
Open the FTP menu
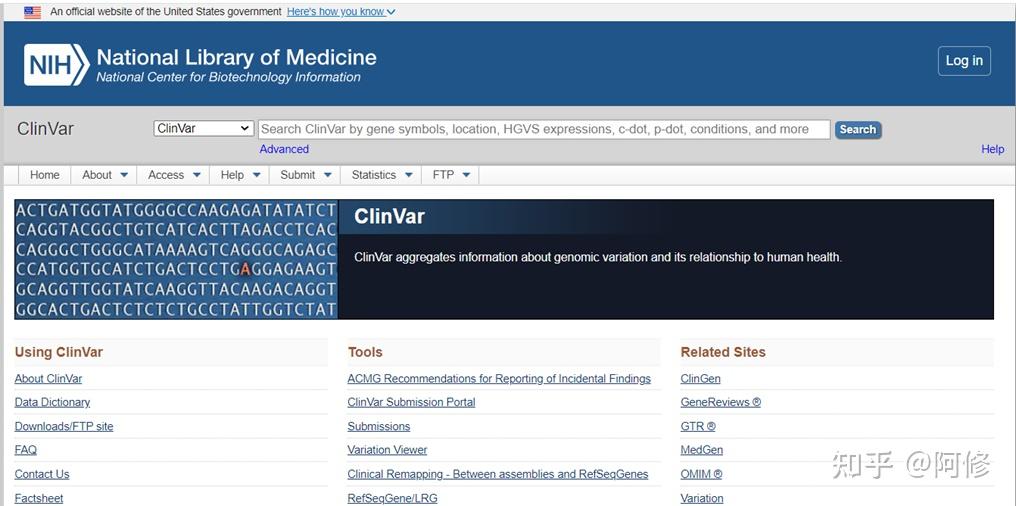point(450,175)
